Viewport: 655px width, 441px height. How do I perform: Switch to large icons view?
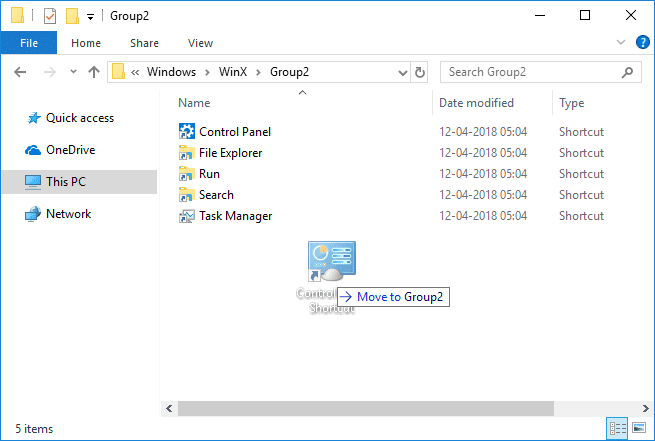pyautogui.click(x=639, y=428)
